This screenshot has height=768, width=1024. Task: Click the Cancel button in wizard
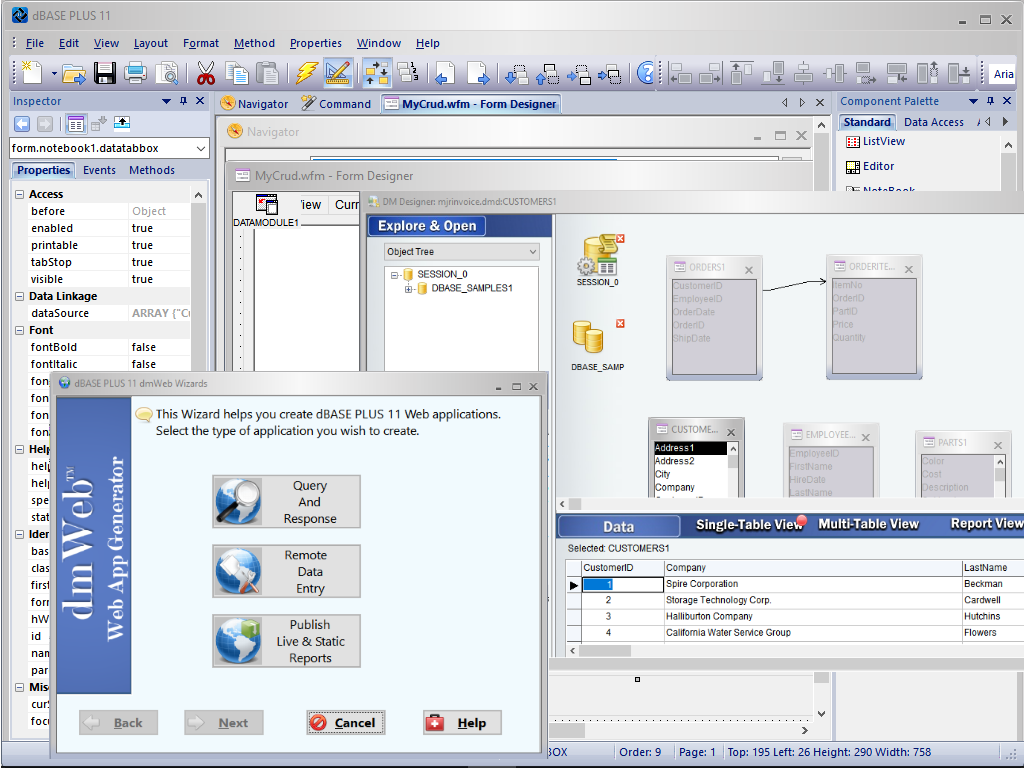point(345,723)
